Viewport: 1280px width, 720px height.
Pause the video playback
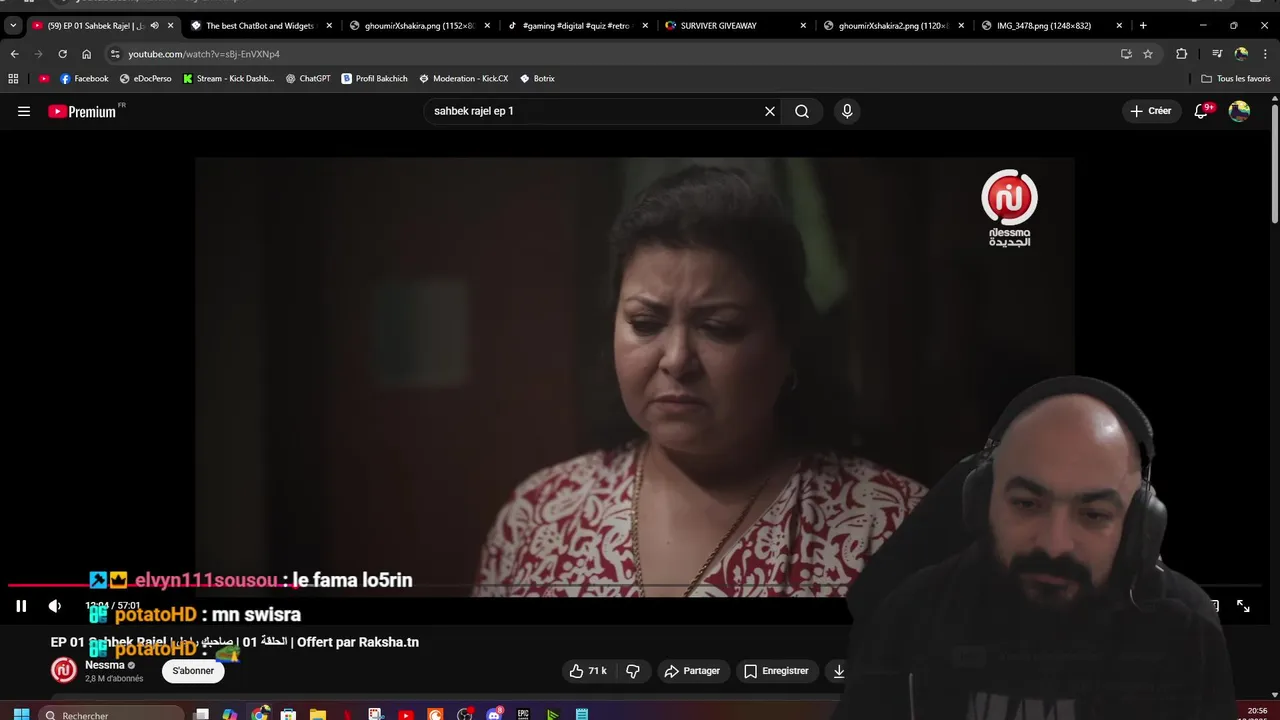coord(21,606)
